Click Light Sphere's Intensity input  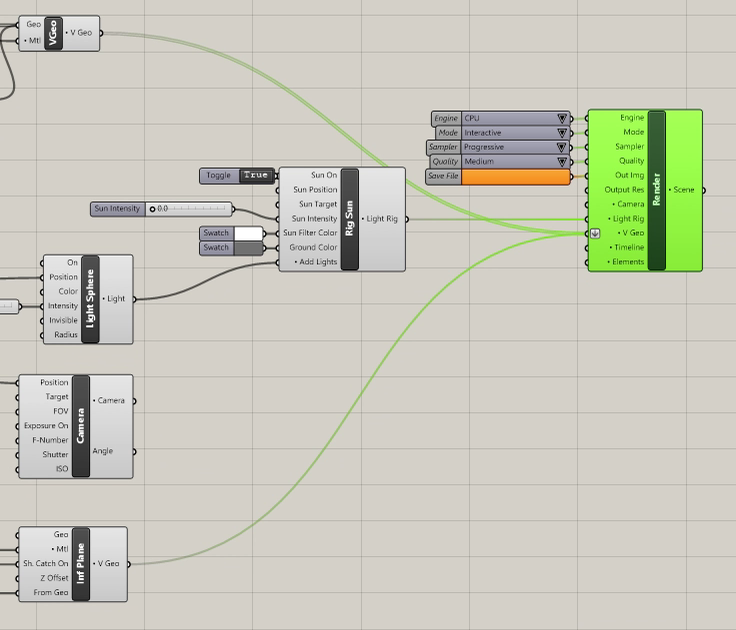click(x=62, y=306)
